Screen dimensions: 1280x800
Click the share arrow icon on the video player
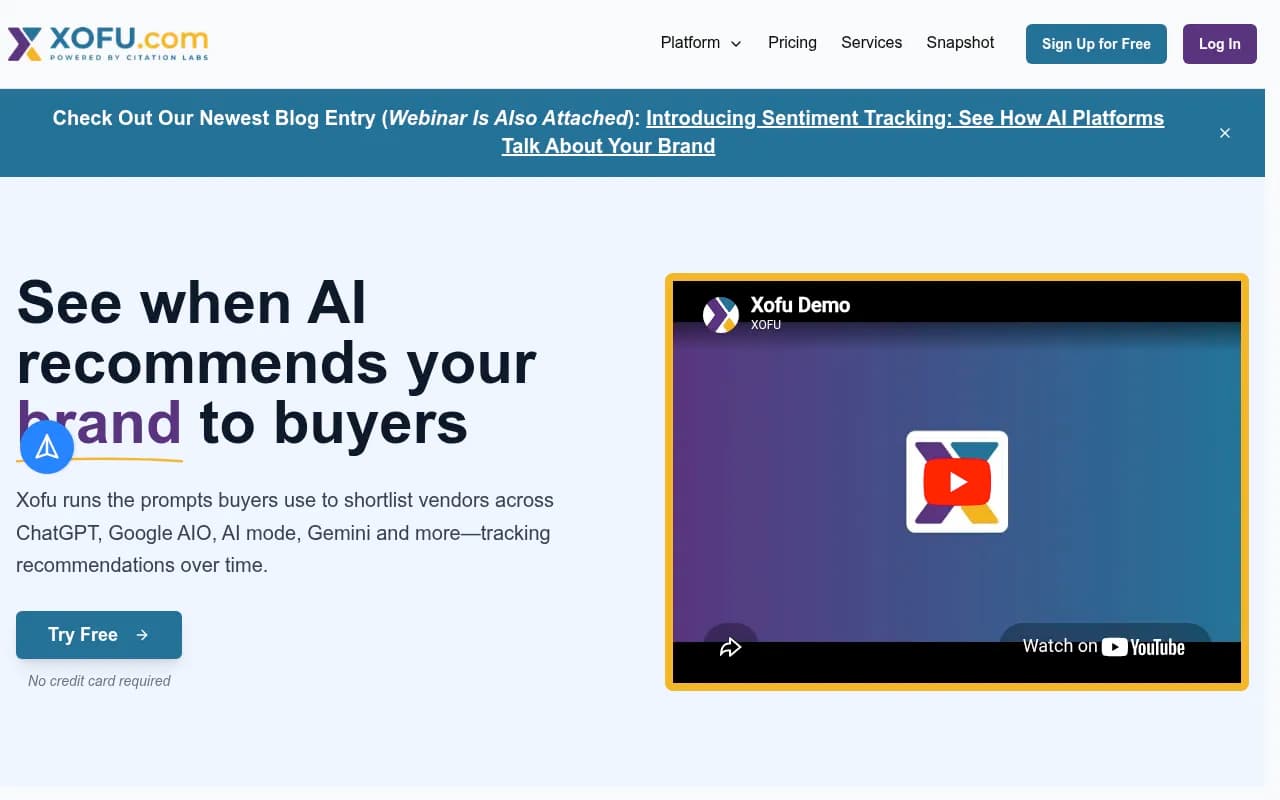pos(730,647)
